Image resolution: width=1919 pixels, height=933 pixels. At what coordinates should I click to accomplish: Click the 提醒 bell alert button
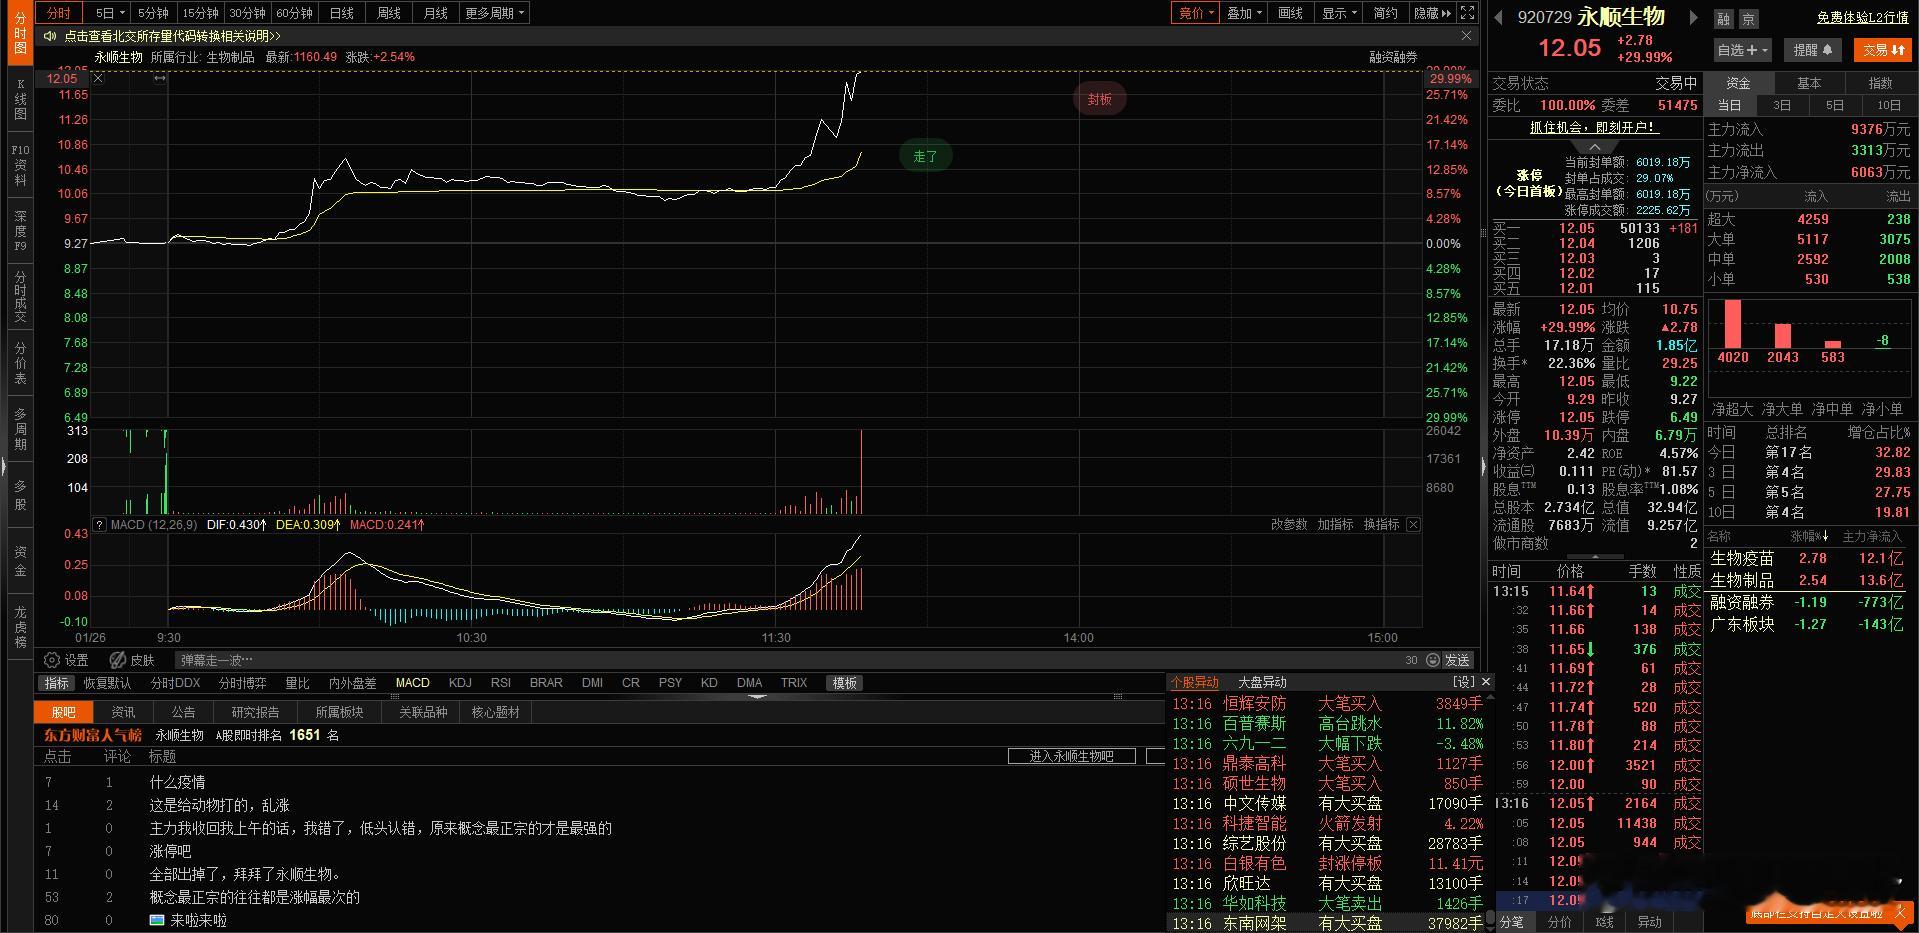click(1813, 50)
